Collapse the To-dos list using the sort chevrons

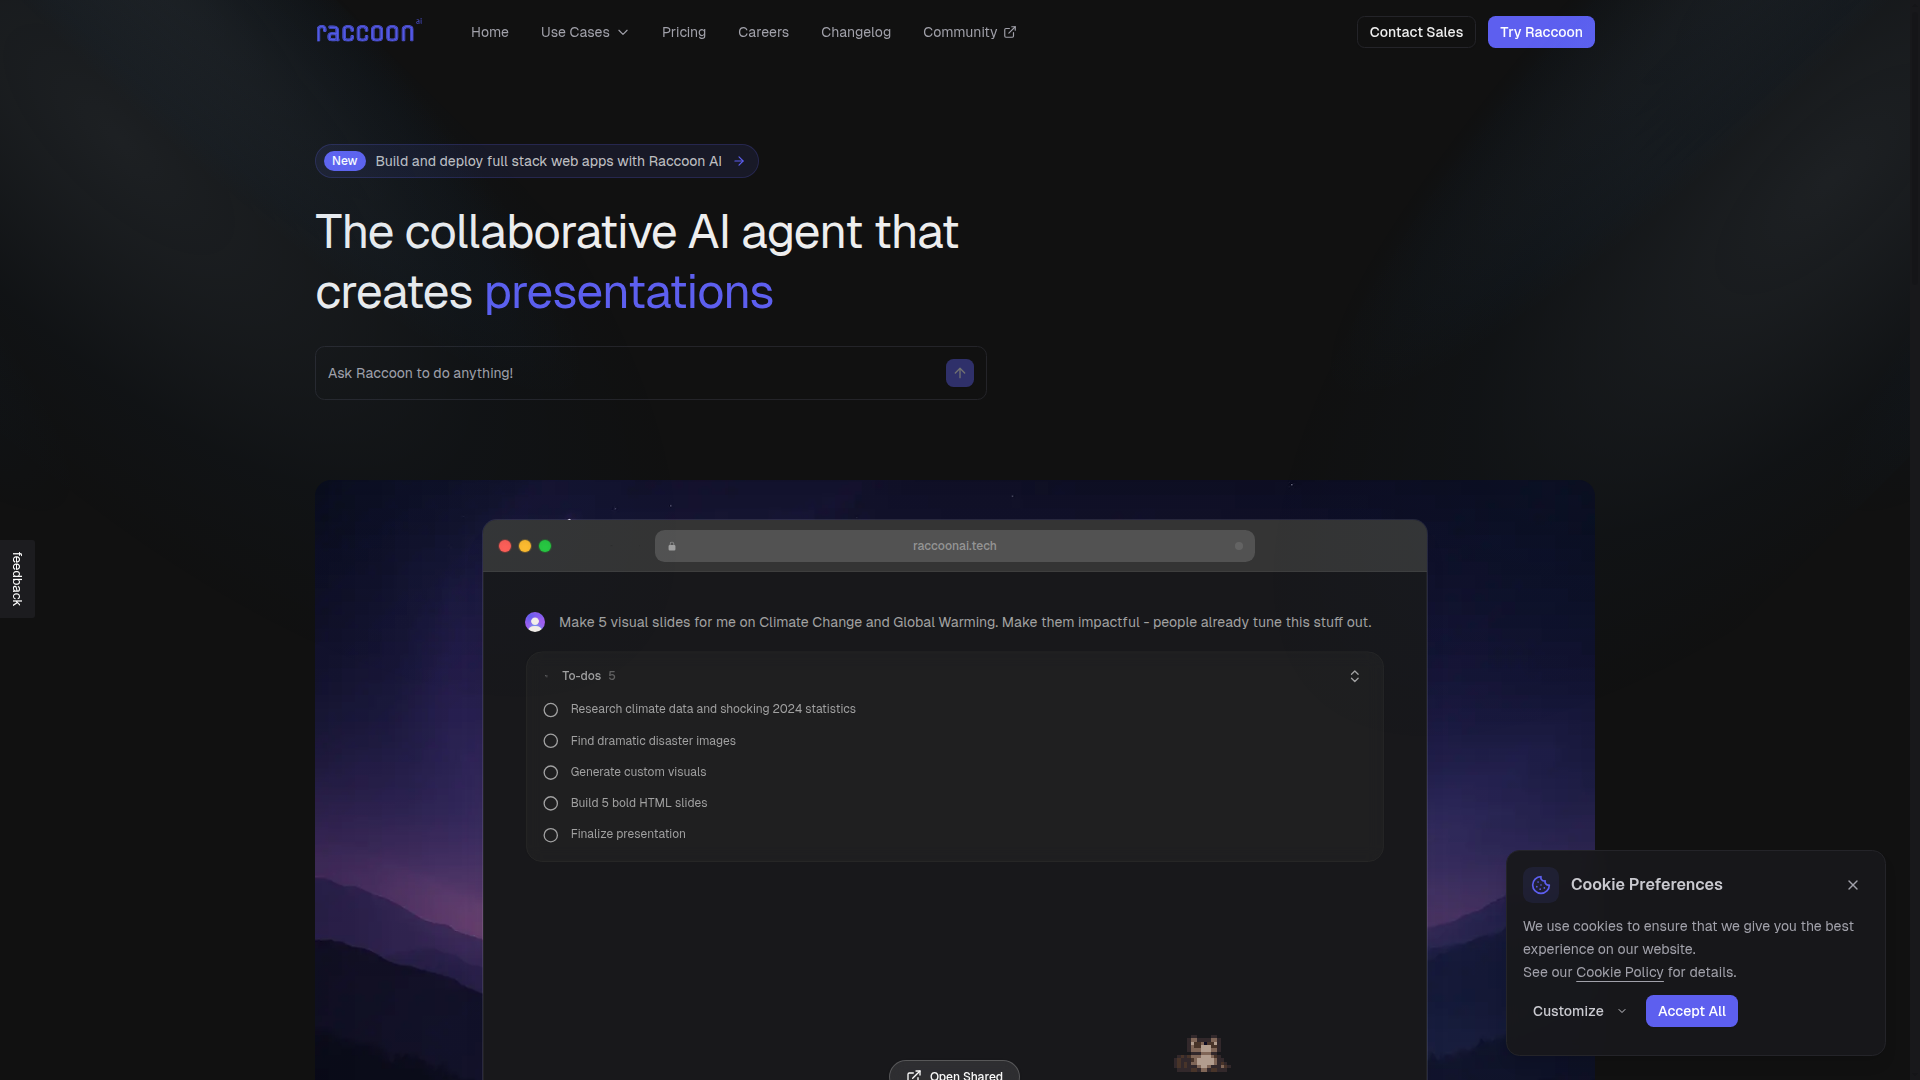point(1353,676)
